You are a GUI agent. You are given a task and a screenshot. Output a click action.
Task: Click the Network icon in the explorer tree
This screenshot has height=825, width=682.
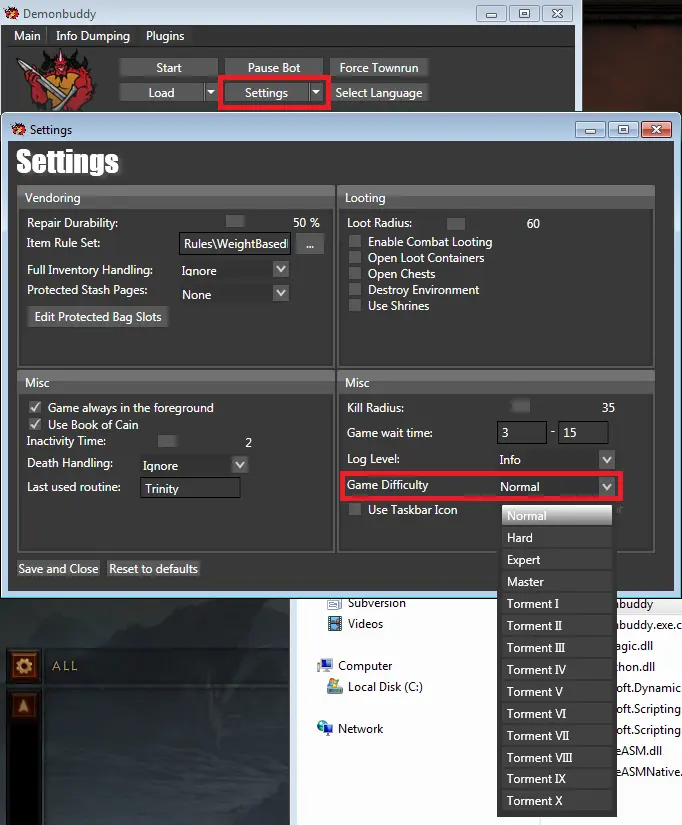[325, 729]
